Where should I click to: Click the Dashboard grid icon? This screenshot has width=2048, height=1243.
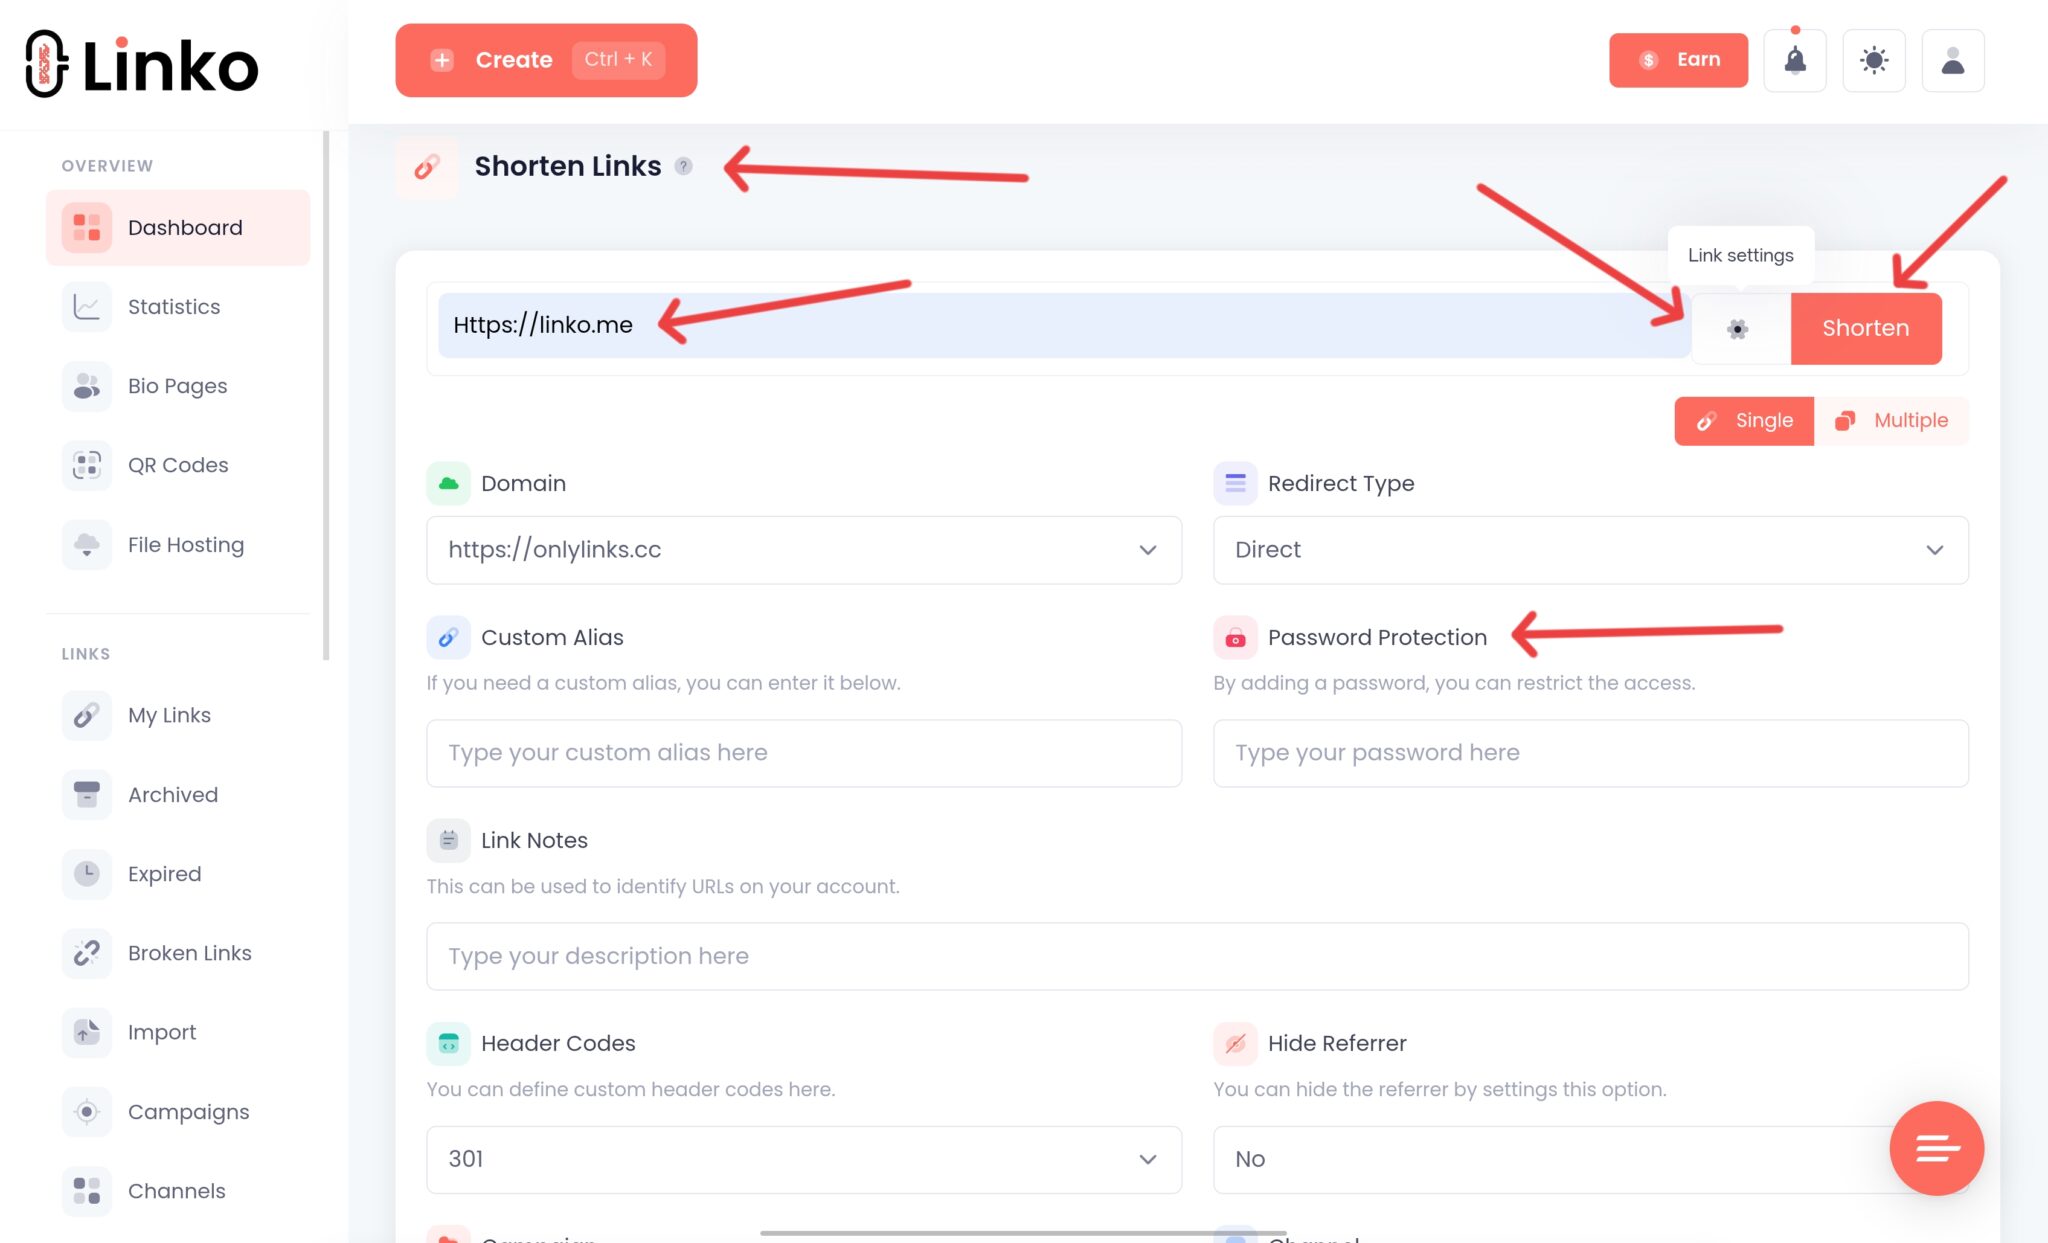click(87, 227)
